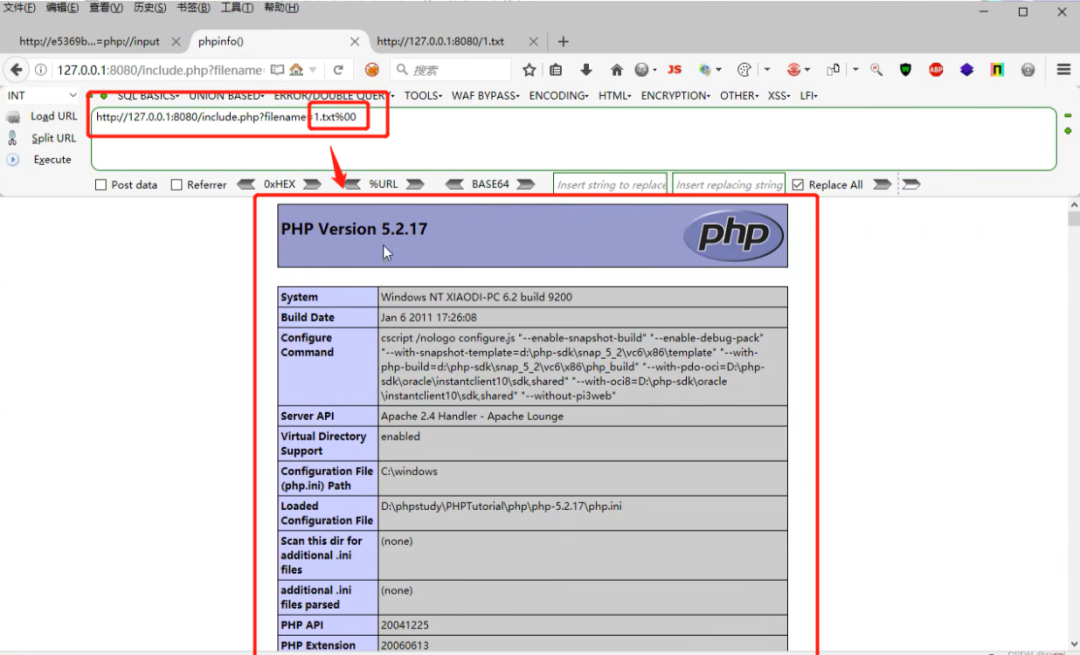1080x655 pixels.
Task: Click the site info icon in address bar
Action: pyautogui.click(x=41, y=70)
